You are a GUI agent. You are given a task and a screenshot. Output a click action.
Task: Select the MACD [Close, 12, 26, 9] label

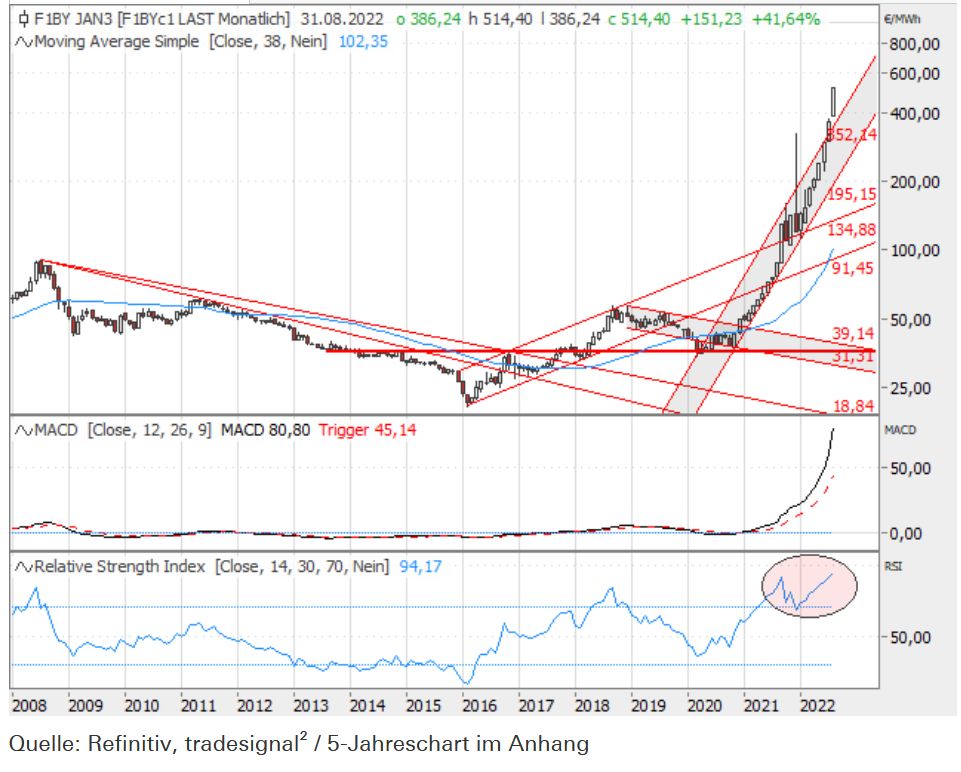(123, 431)
